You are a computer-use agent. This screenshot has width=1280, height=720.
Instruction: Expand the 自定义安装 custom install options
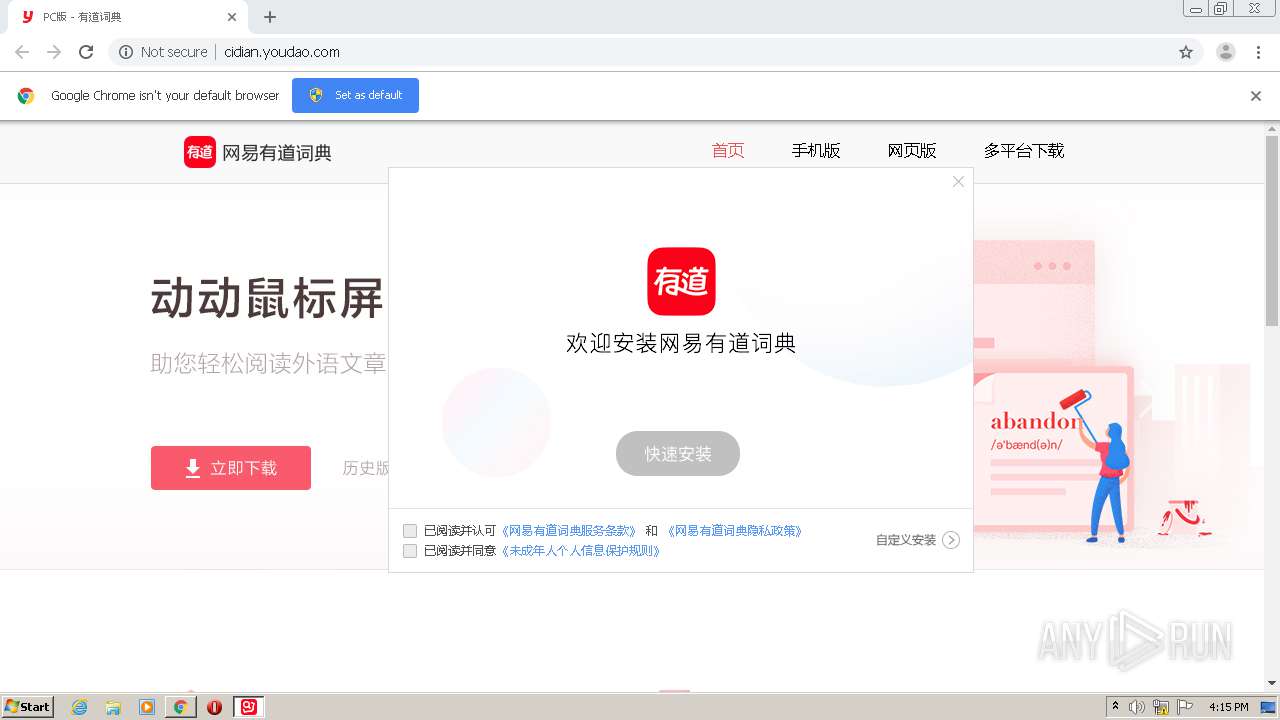[917, 540]
